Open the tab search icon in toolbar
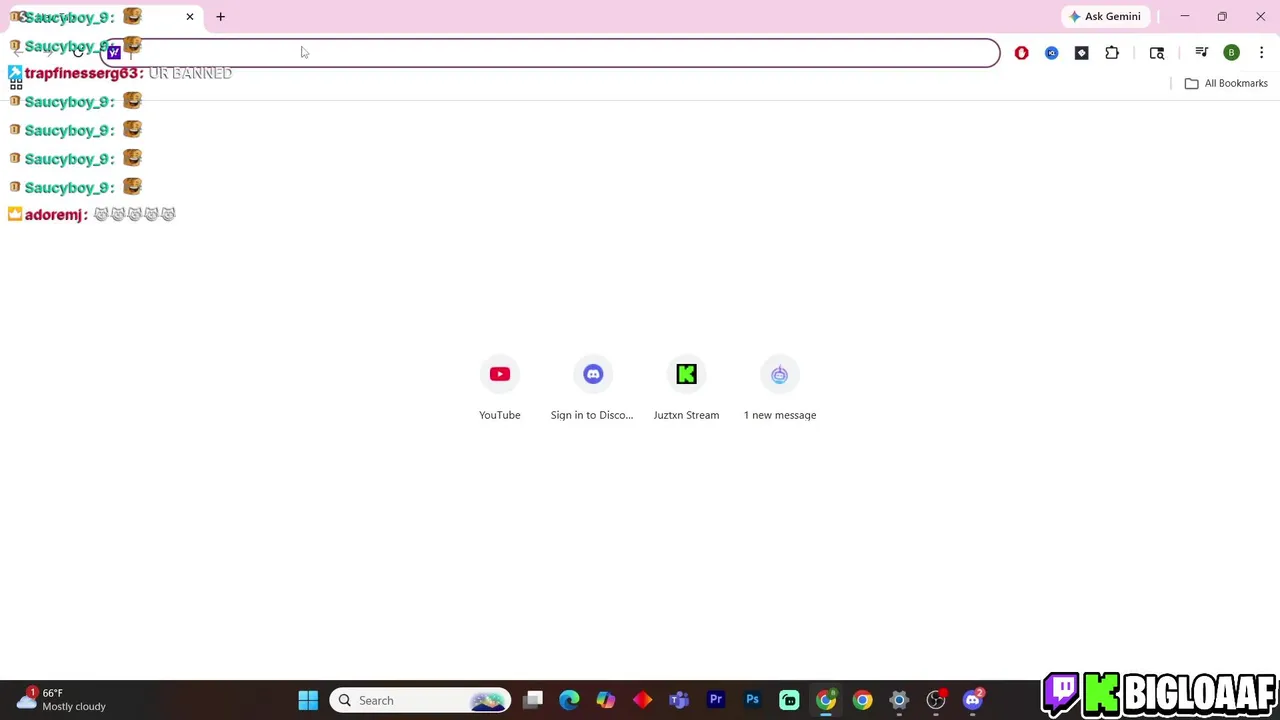 pyautogui.click(x=1157, y=53)
